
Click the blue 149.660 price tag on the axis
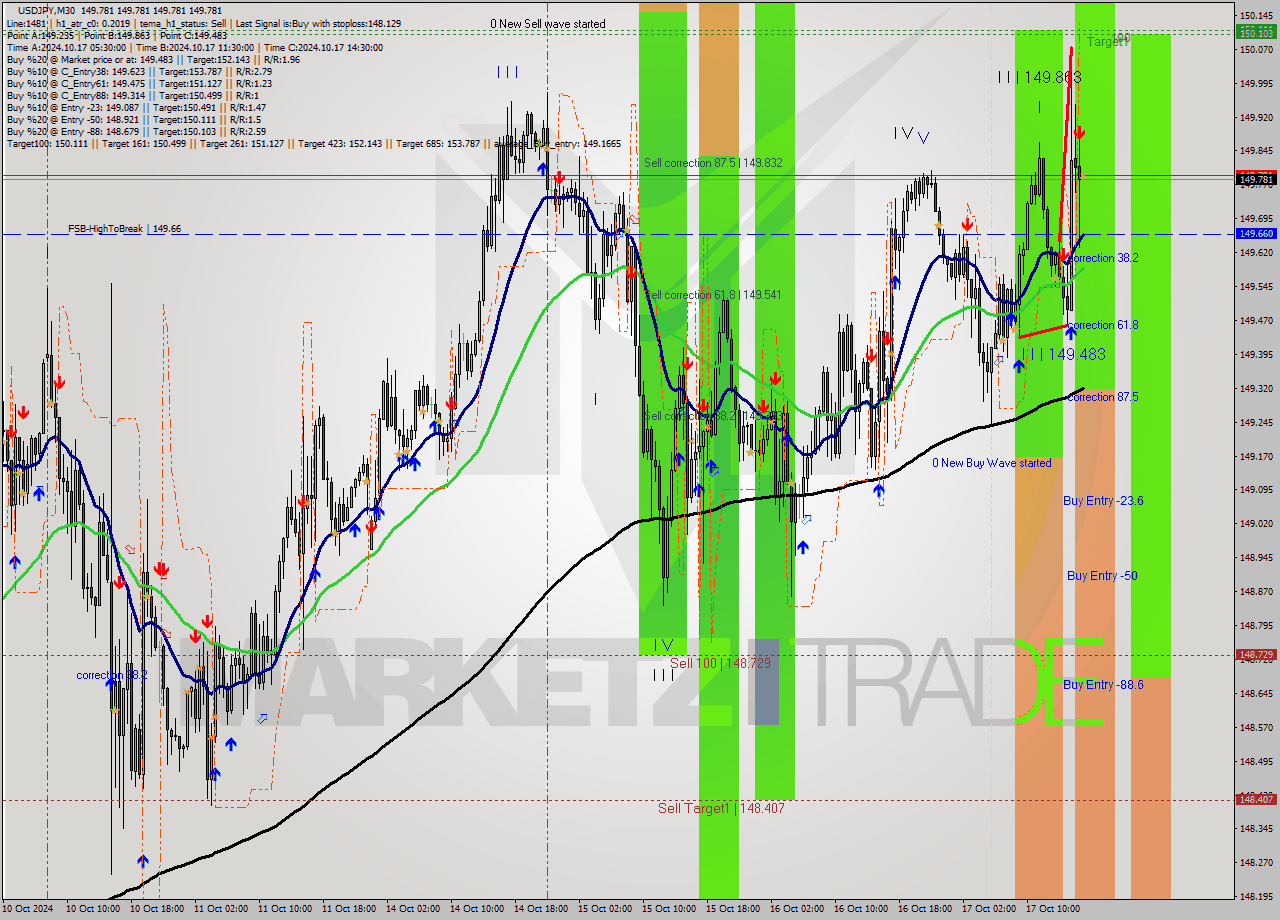1257,233
